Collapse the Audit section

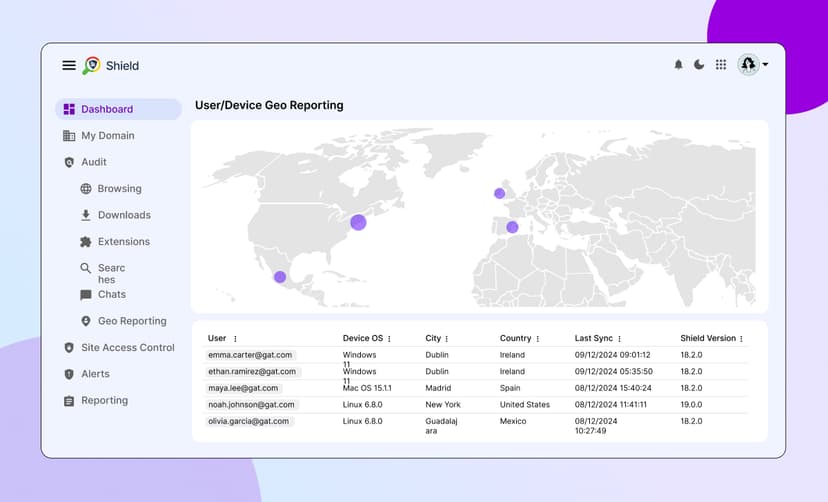(x=94, y=162)
